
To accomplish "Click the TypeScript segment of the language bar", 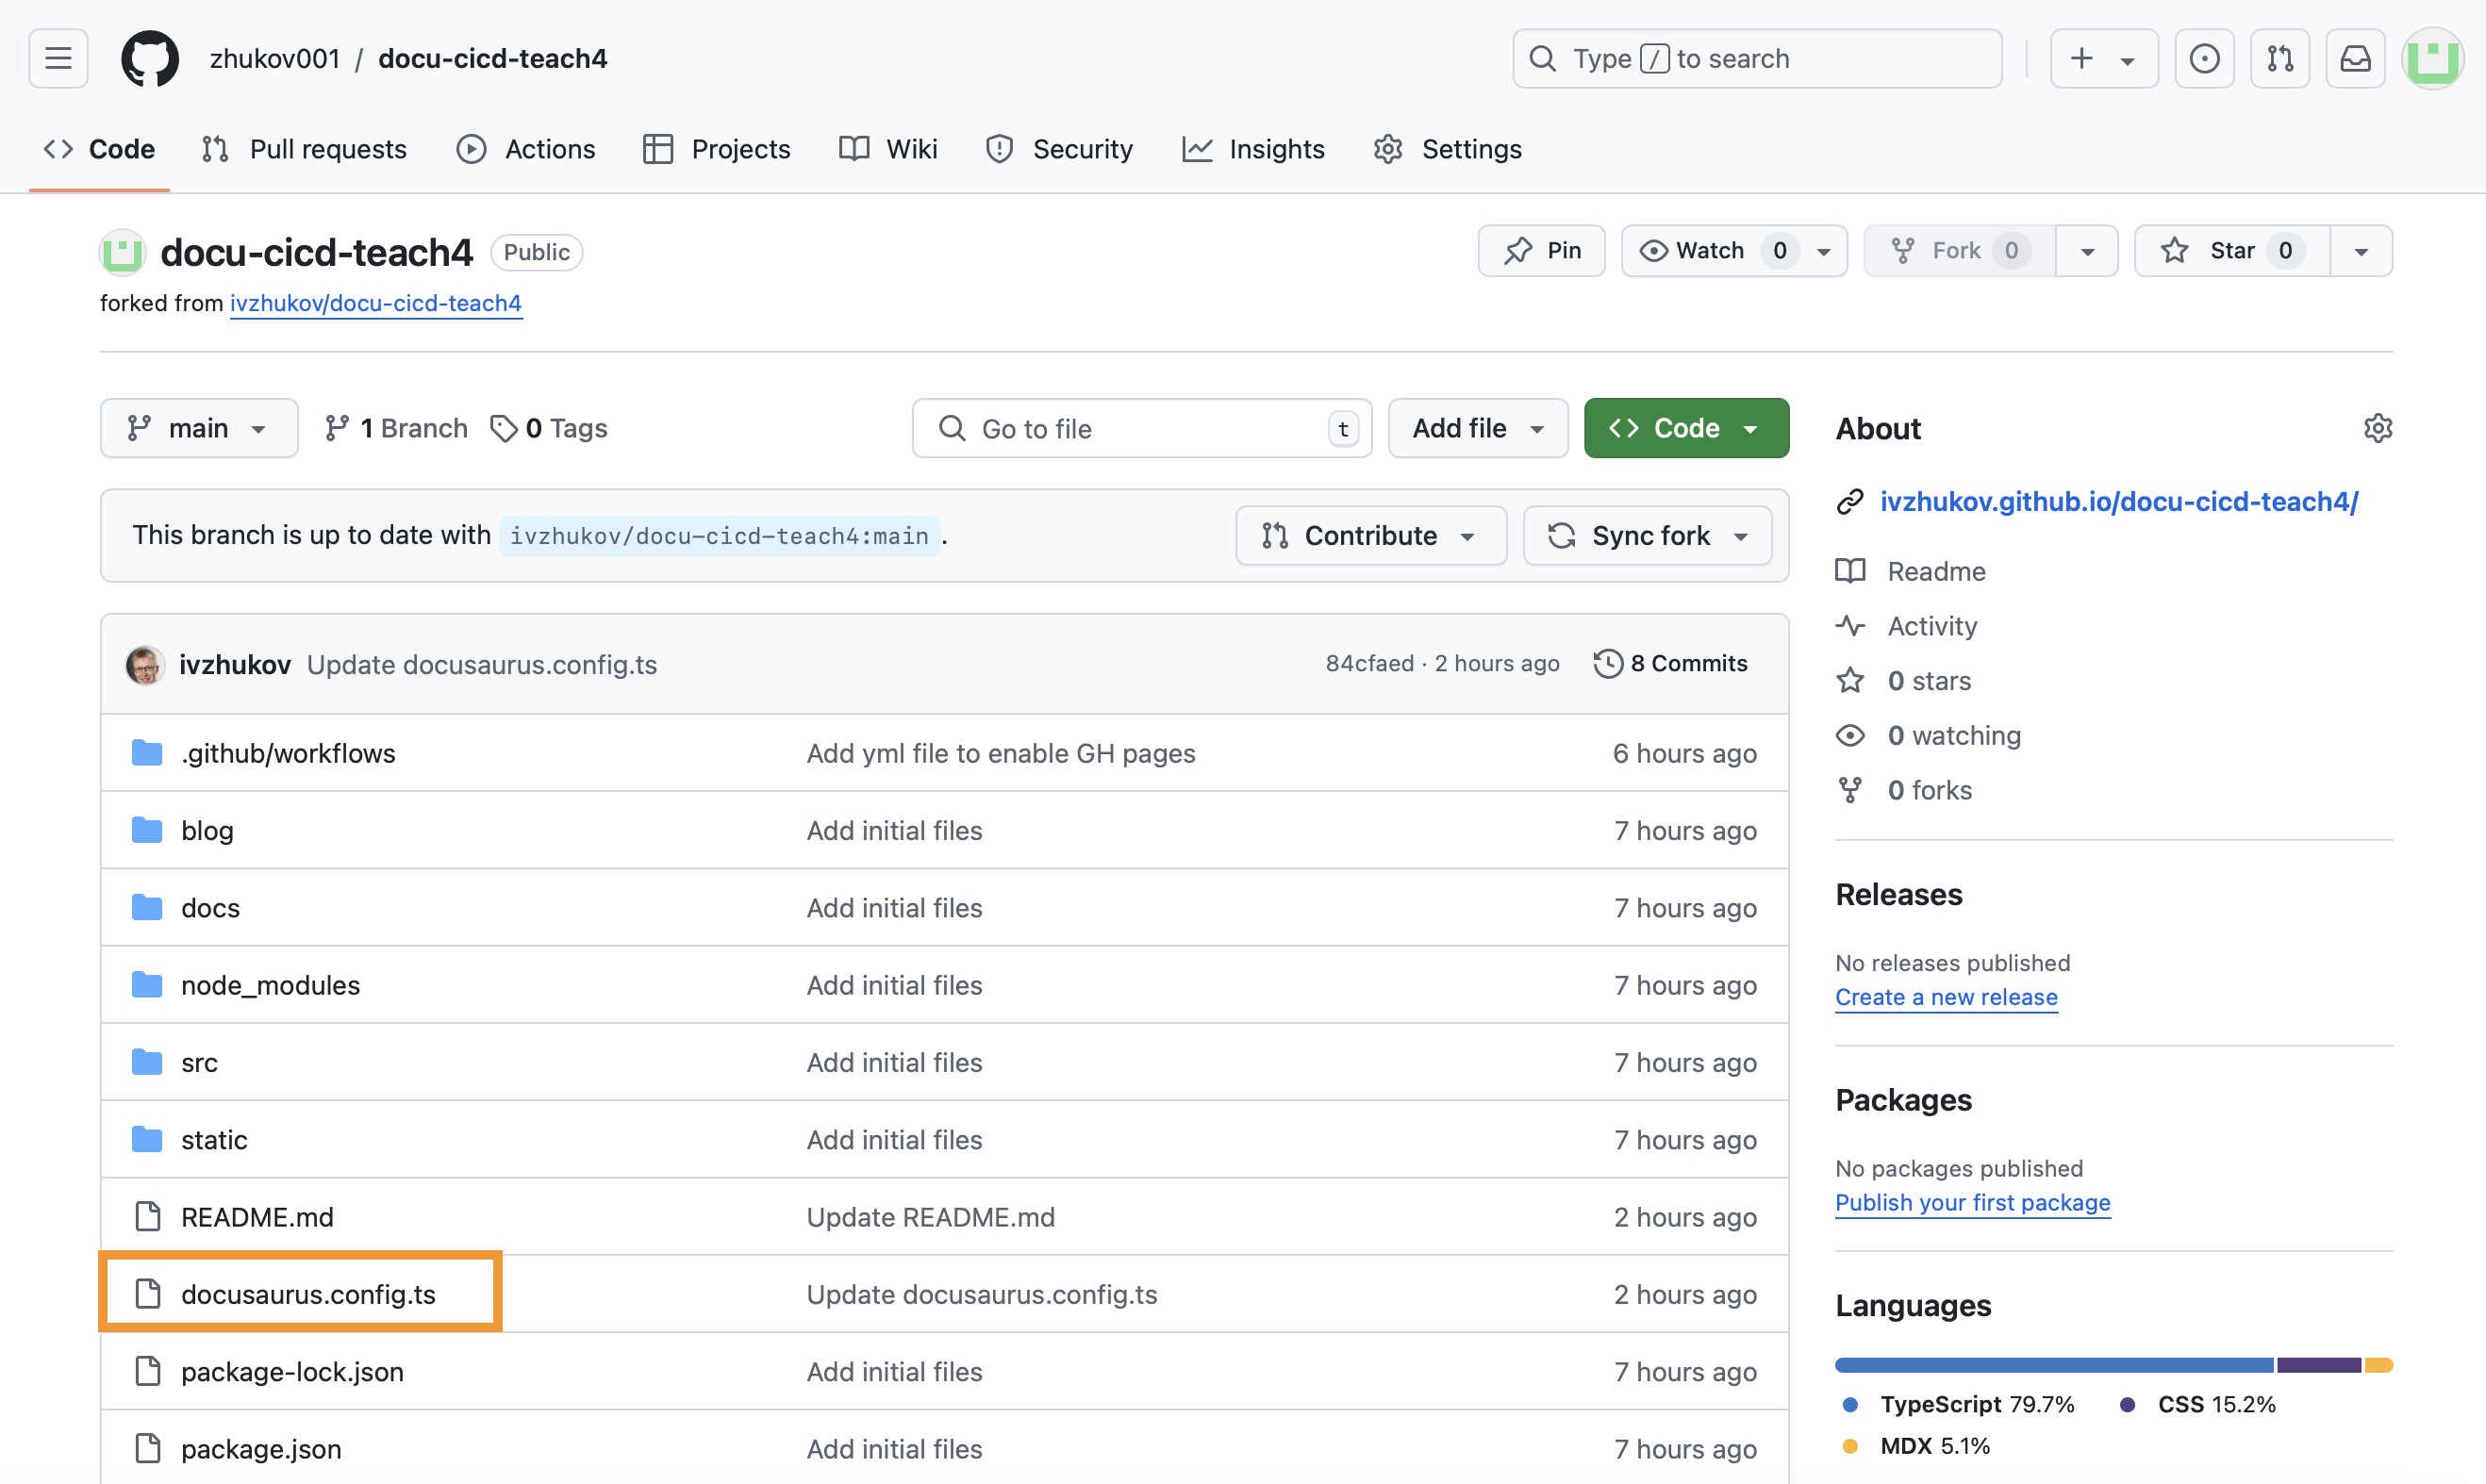I will [2053, 1365].
